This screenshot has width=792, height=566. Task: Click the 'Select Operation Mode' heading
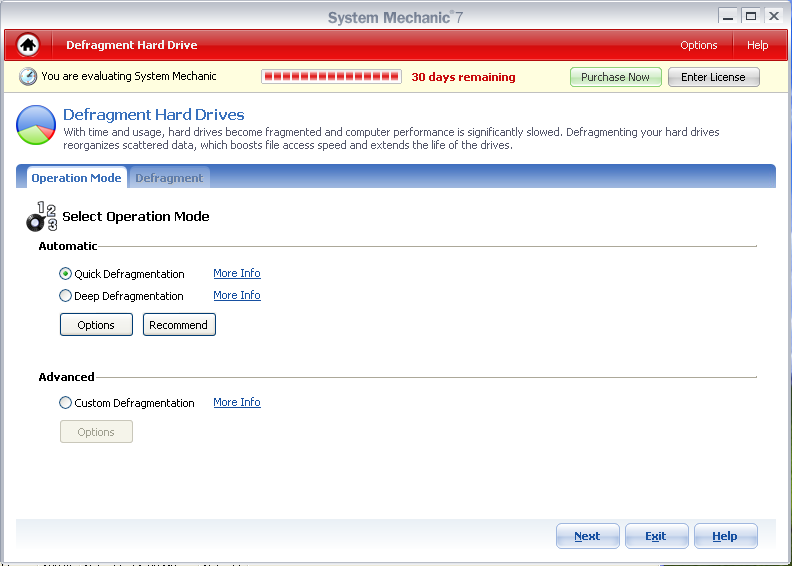[x=136, y=217]
